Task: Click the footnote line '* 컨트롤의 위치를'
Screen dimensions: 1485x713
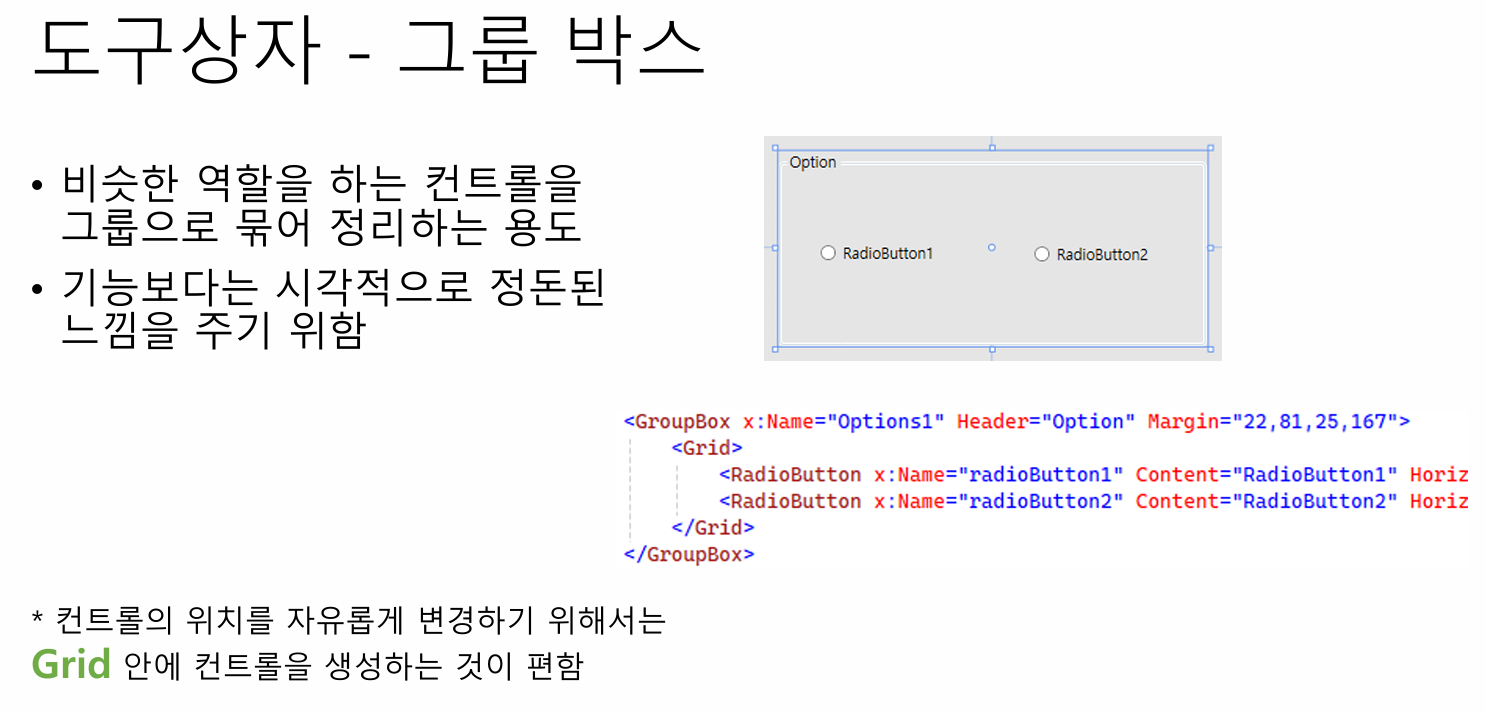Action: (x=349, y=621)
